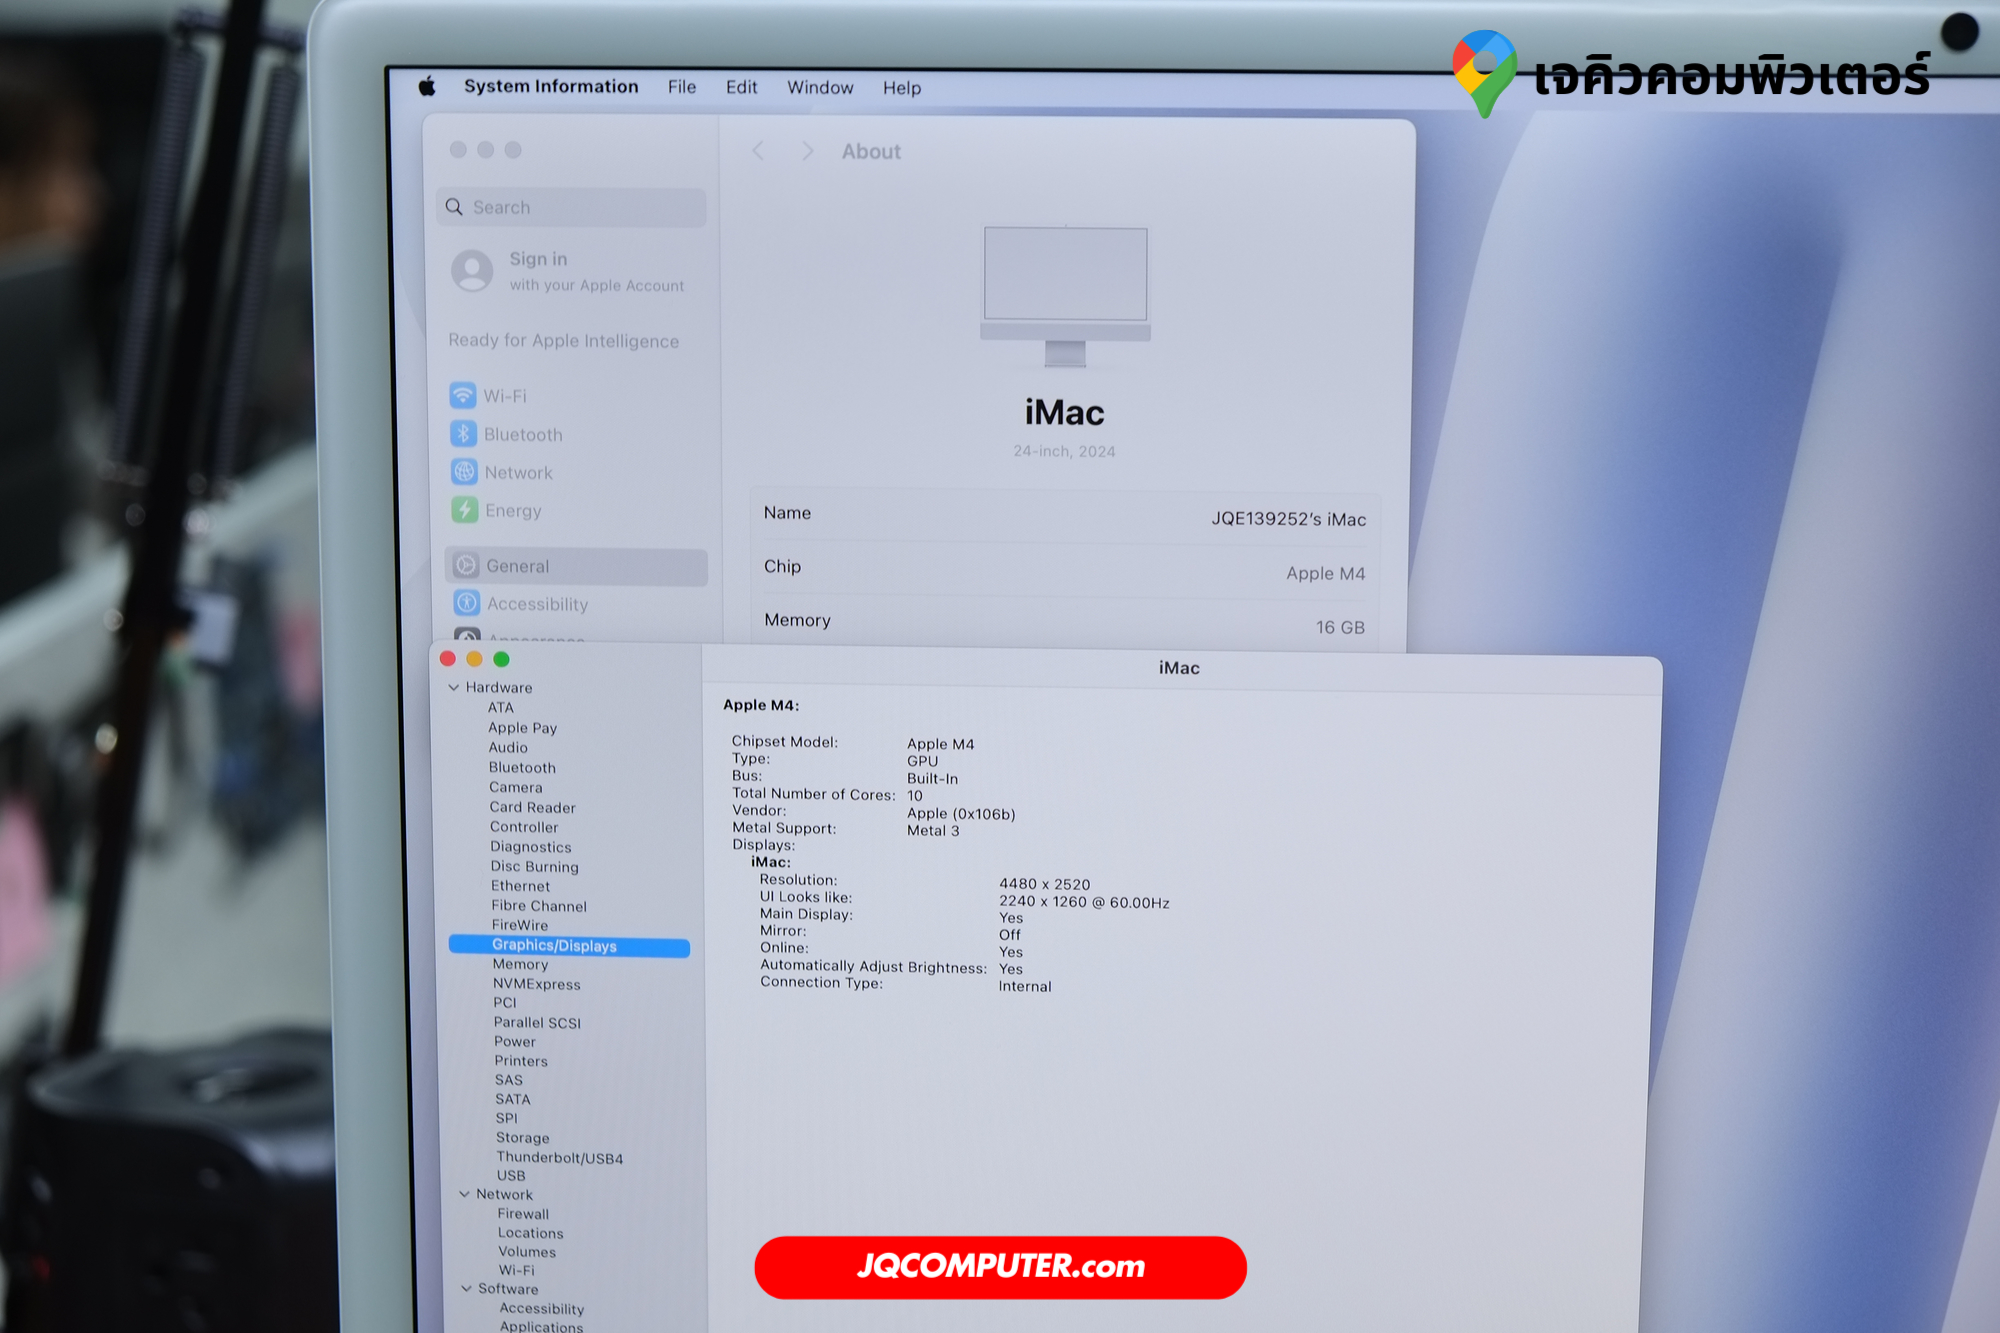
Task: Select Power in the Hardware list
Action: point(515,1042)
